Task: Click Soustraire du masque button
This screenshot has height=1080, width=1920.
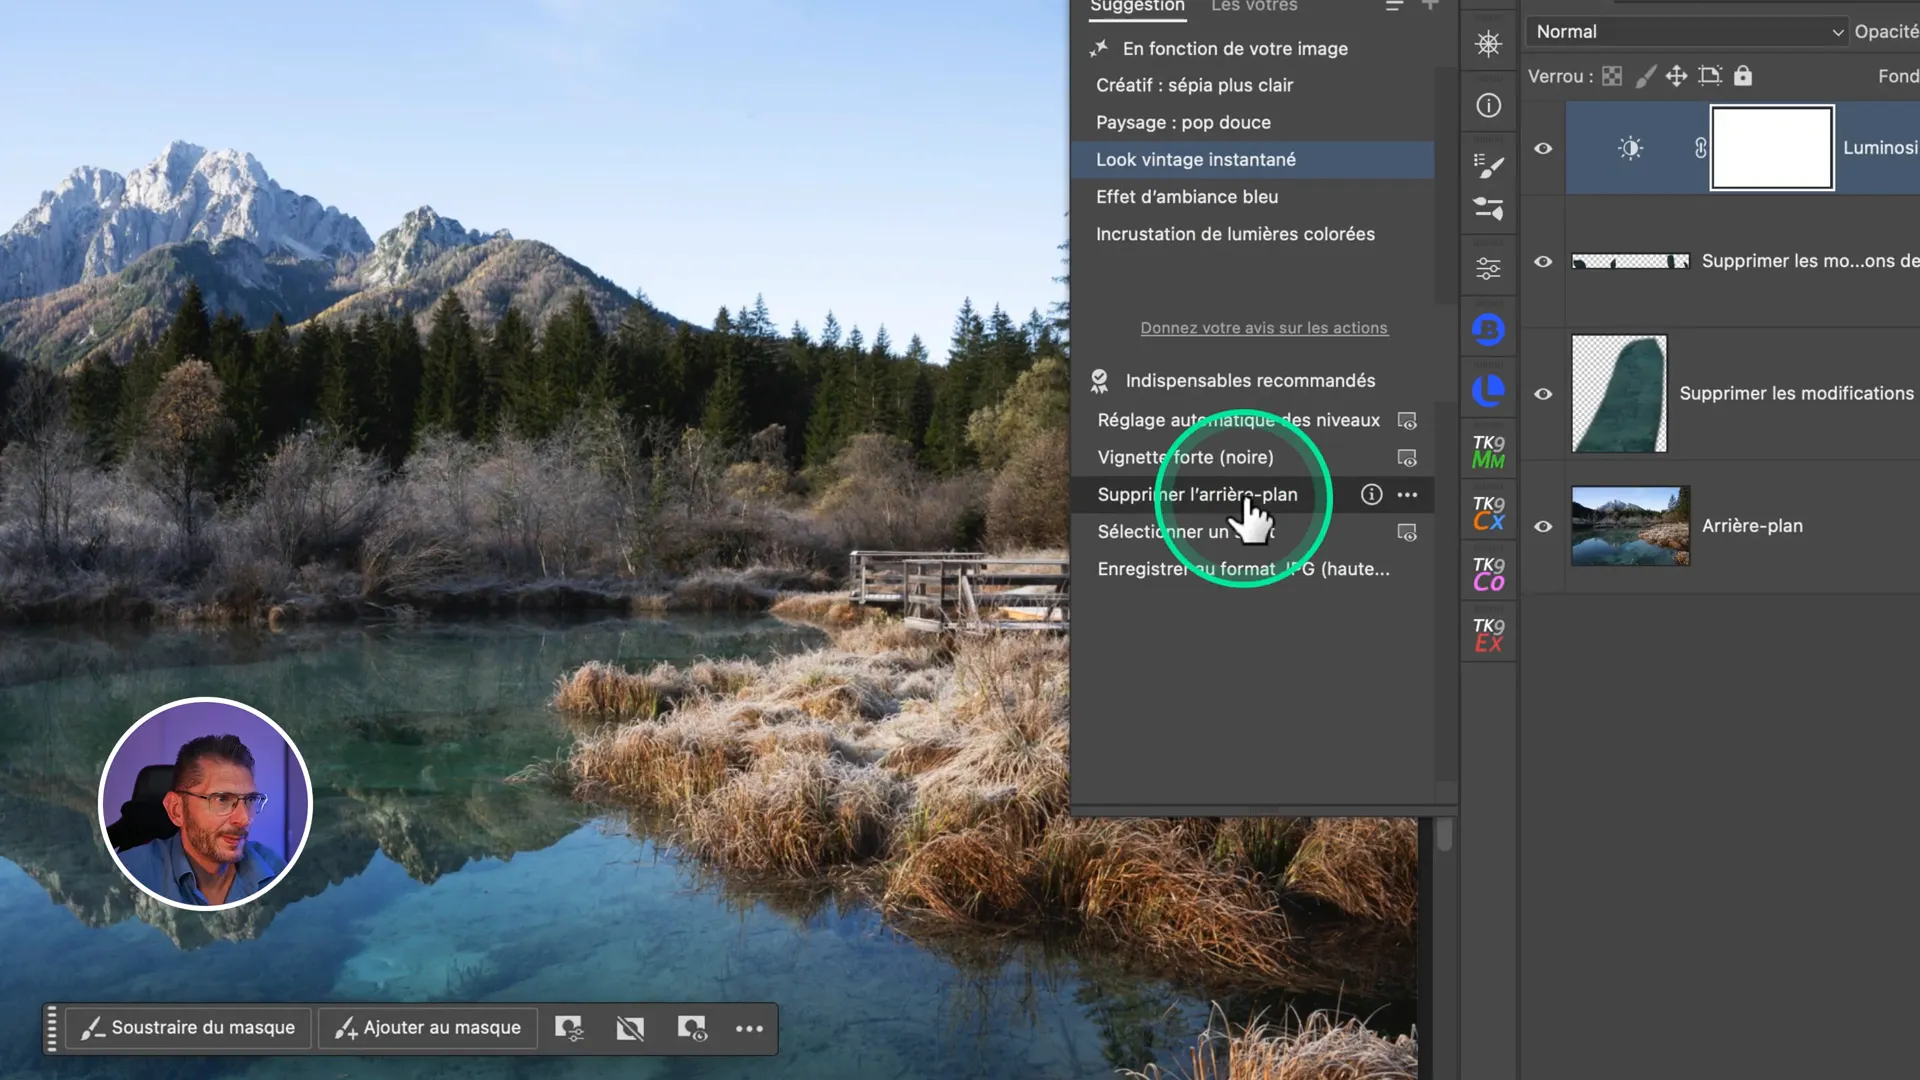Action: (188, 1028)
